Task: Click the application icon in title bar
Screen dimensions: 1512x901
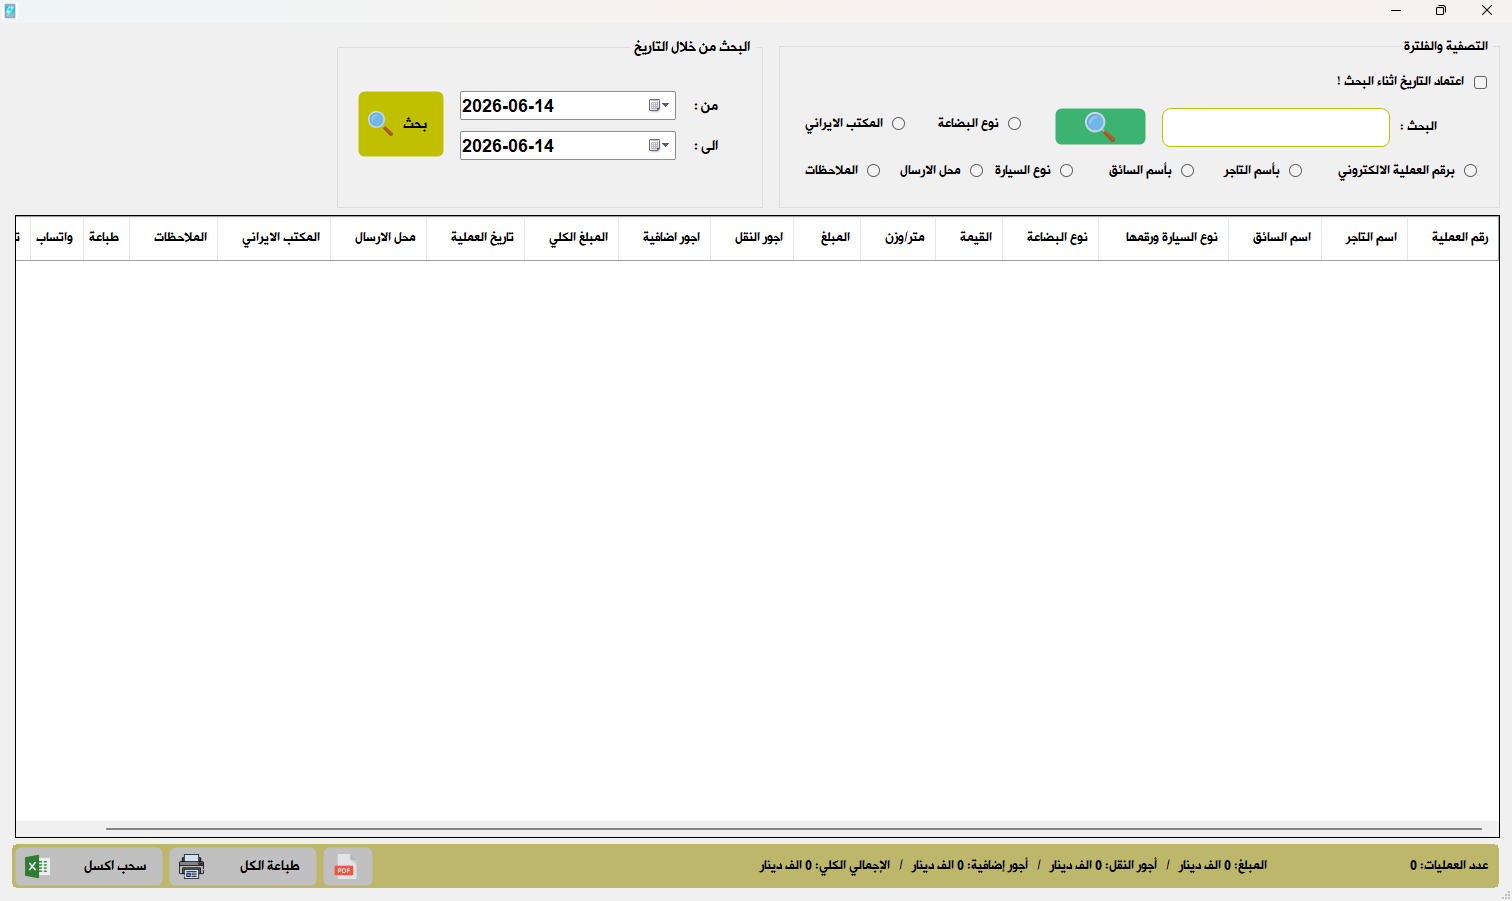Action: point(10,11)
